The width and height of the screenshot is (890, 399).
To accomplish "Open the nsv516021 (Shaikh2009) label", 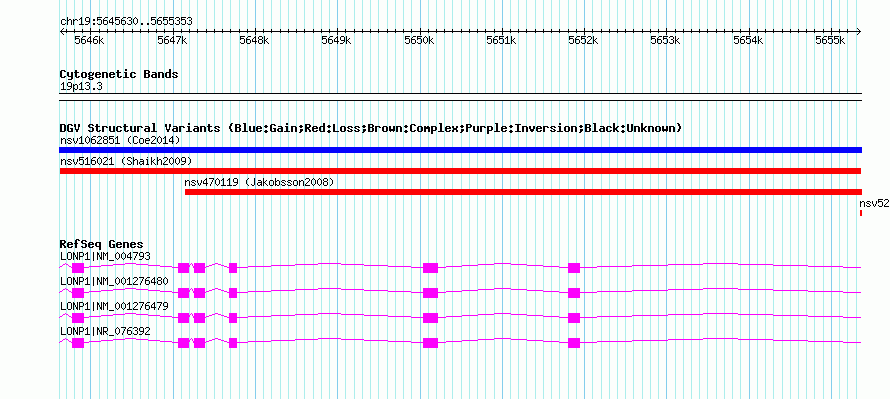I will point(126,161).
